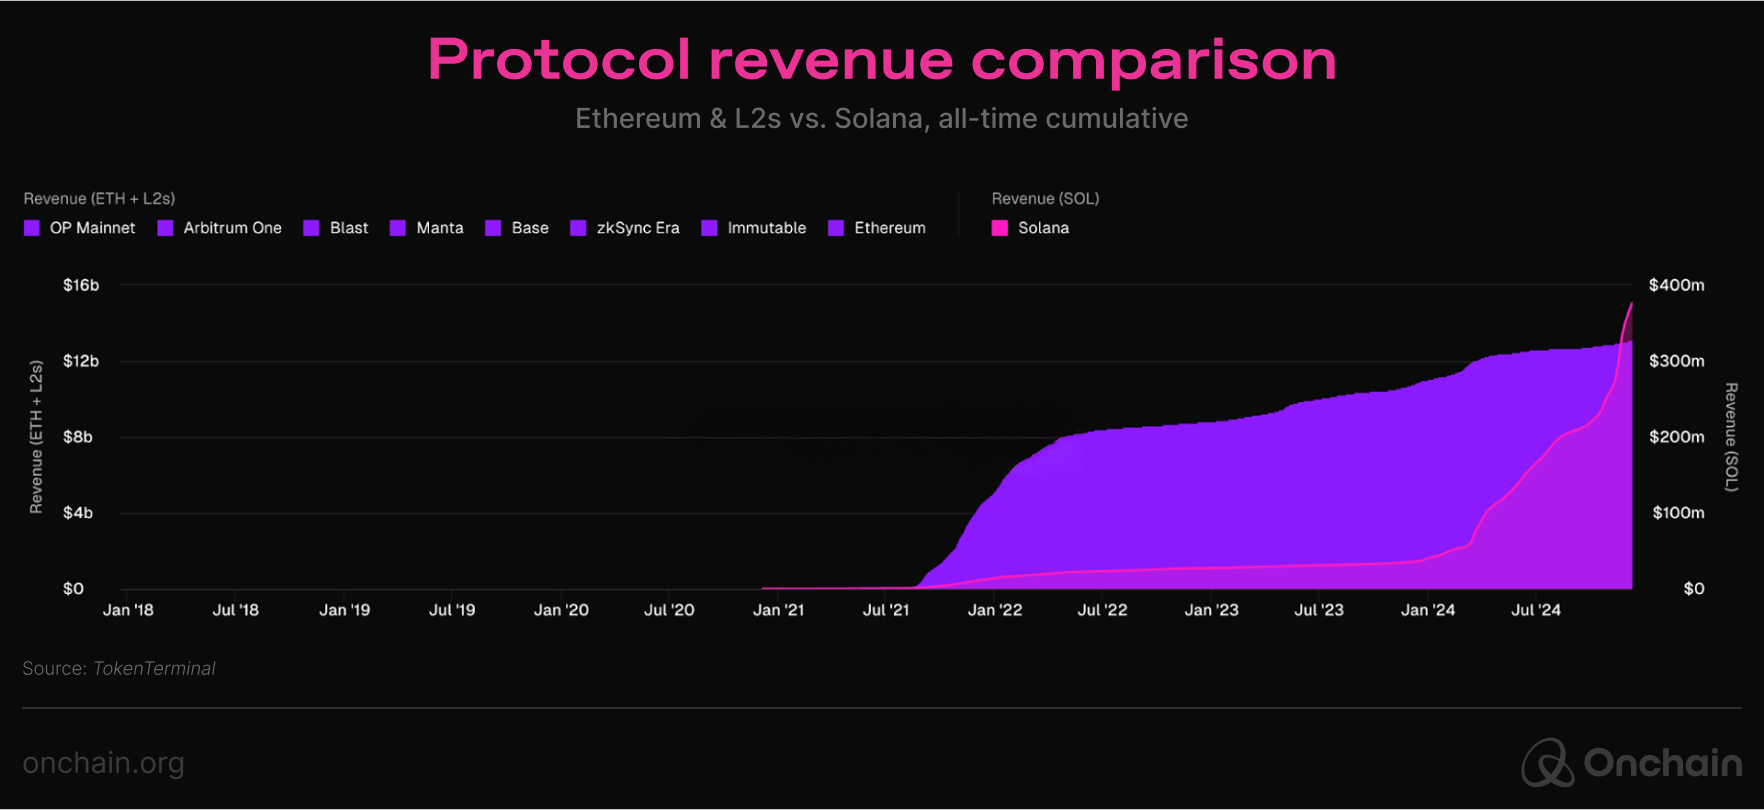Click the '$100m' right axis label
Image resolution: width=1764 pixels, height=810 pixels.
click(x=1678, y=513)
